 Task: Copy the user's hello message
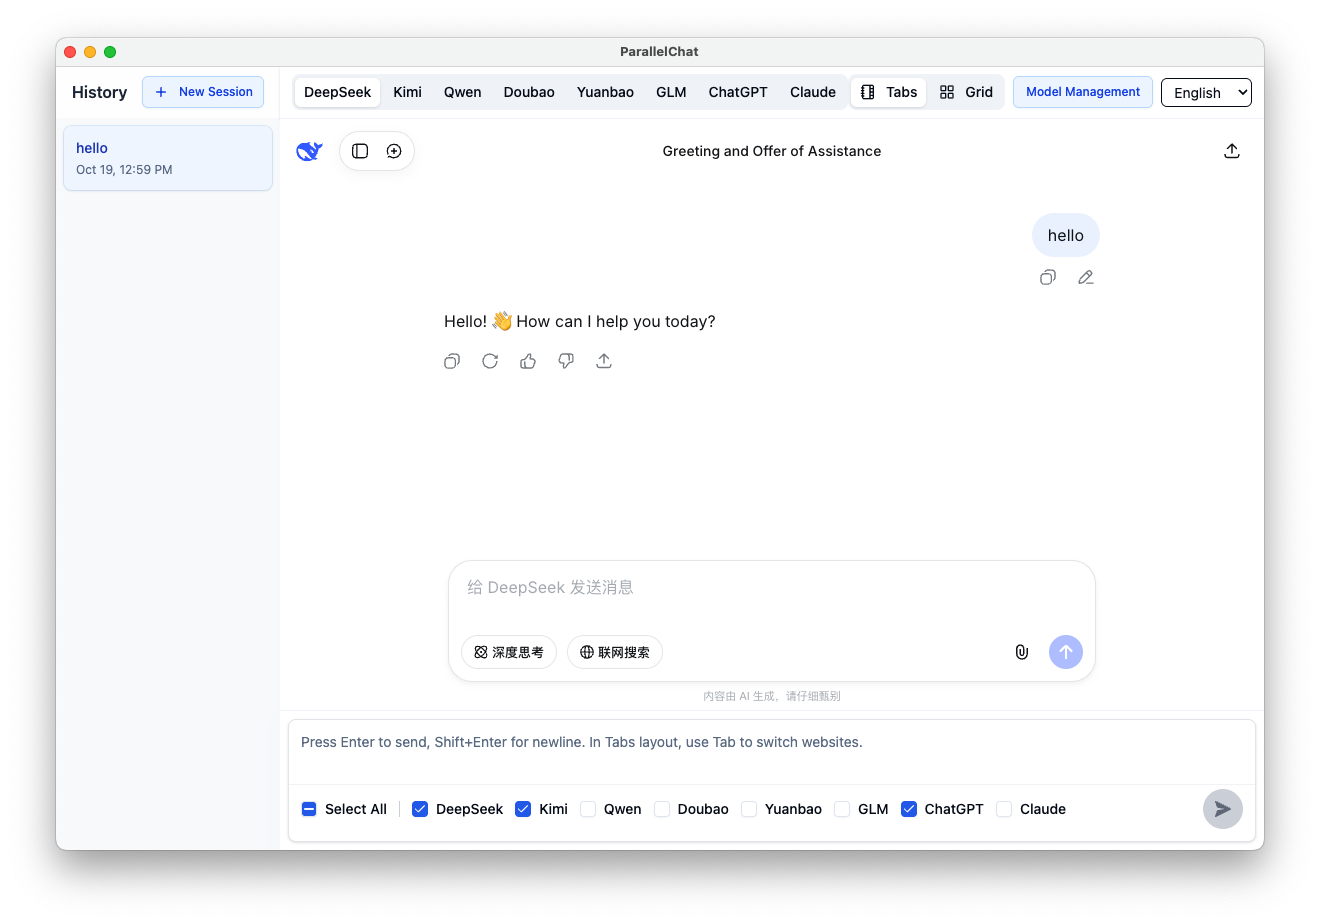click(x=1048, y=278)
